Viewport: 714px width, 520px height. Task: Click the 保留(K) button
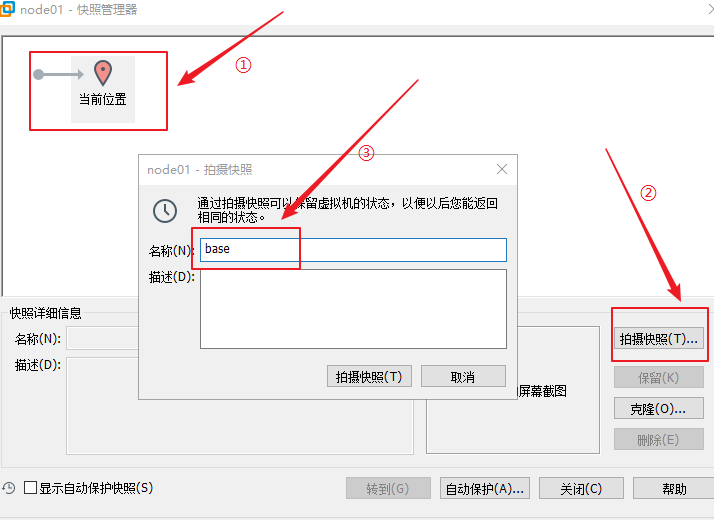coord(659,377)
